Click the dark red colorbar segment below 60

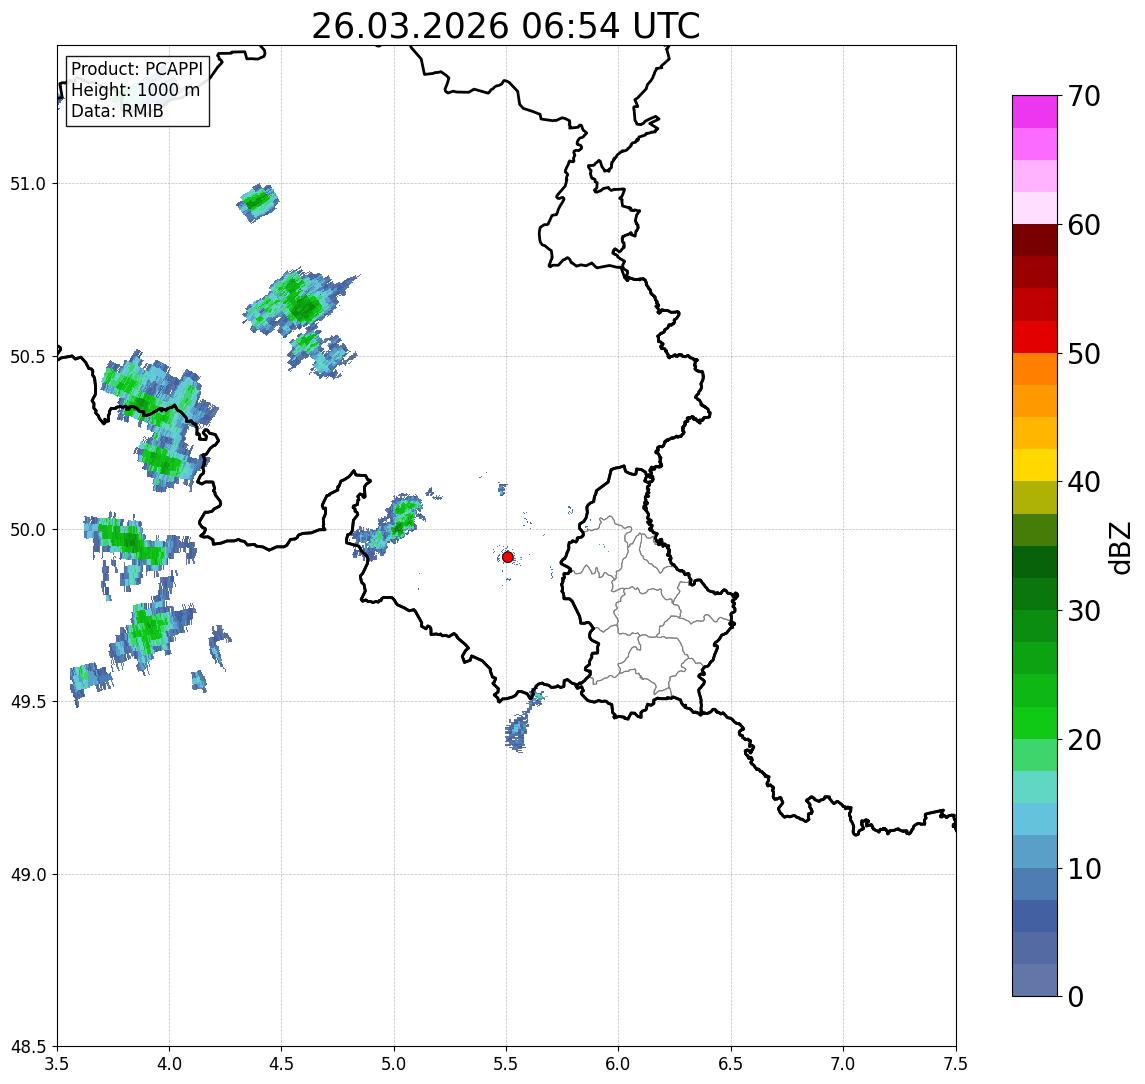(1035, 240)
